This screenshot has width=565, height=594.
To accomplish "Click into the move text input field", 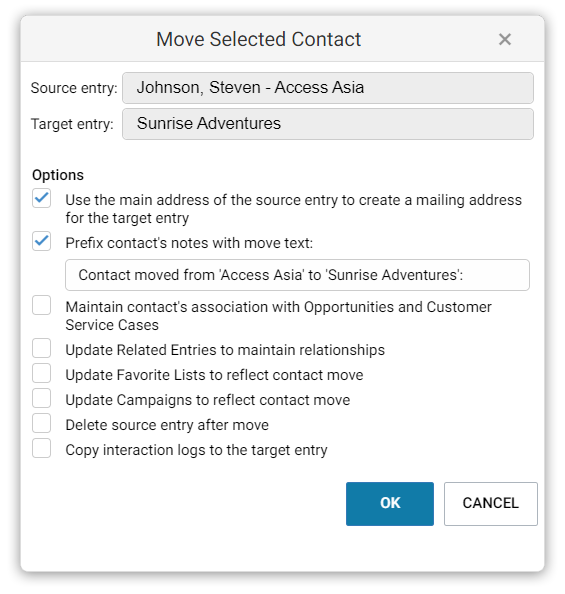I will (x=297, y=275).
